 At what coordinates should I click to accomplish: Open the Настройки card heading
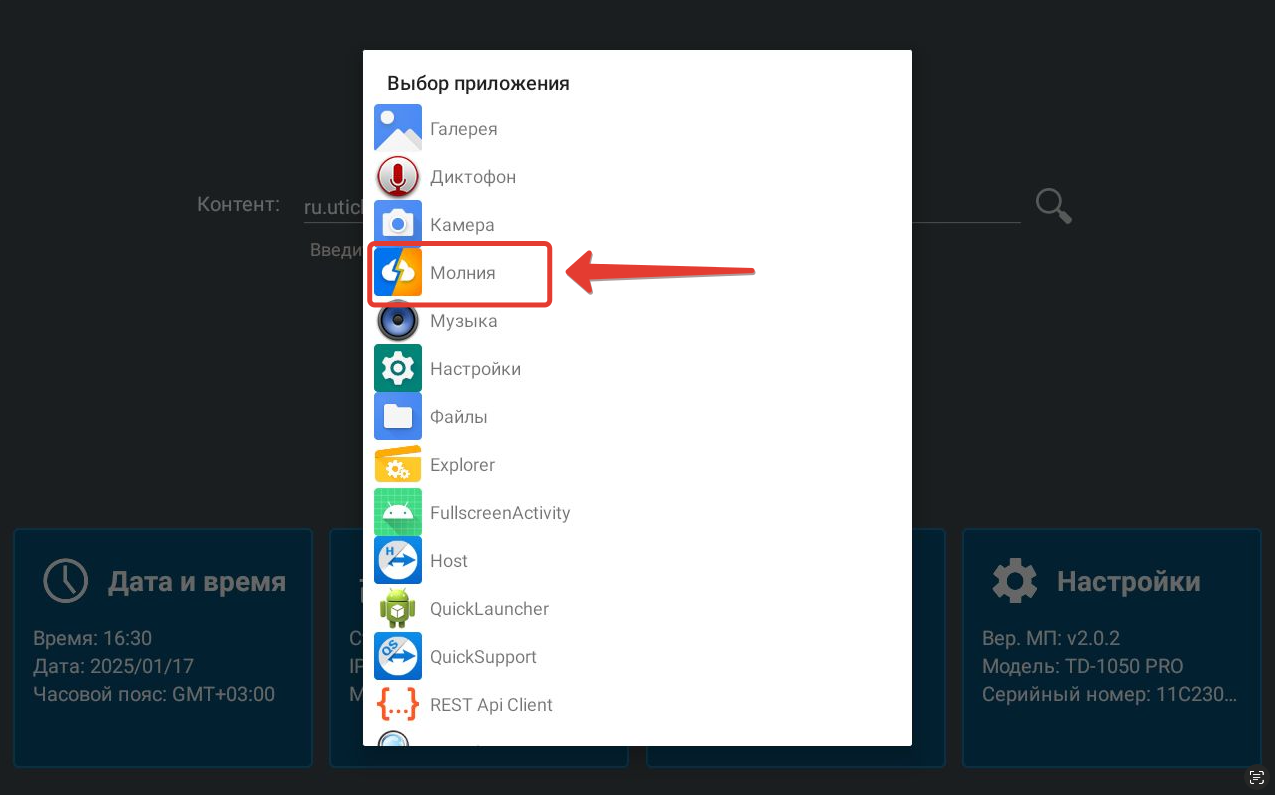(x=1129, y=581)
